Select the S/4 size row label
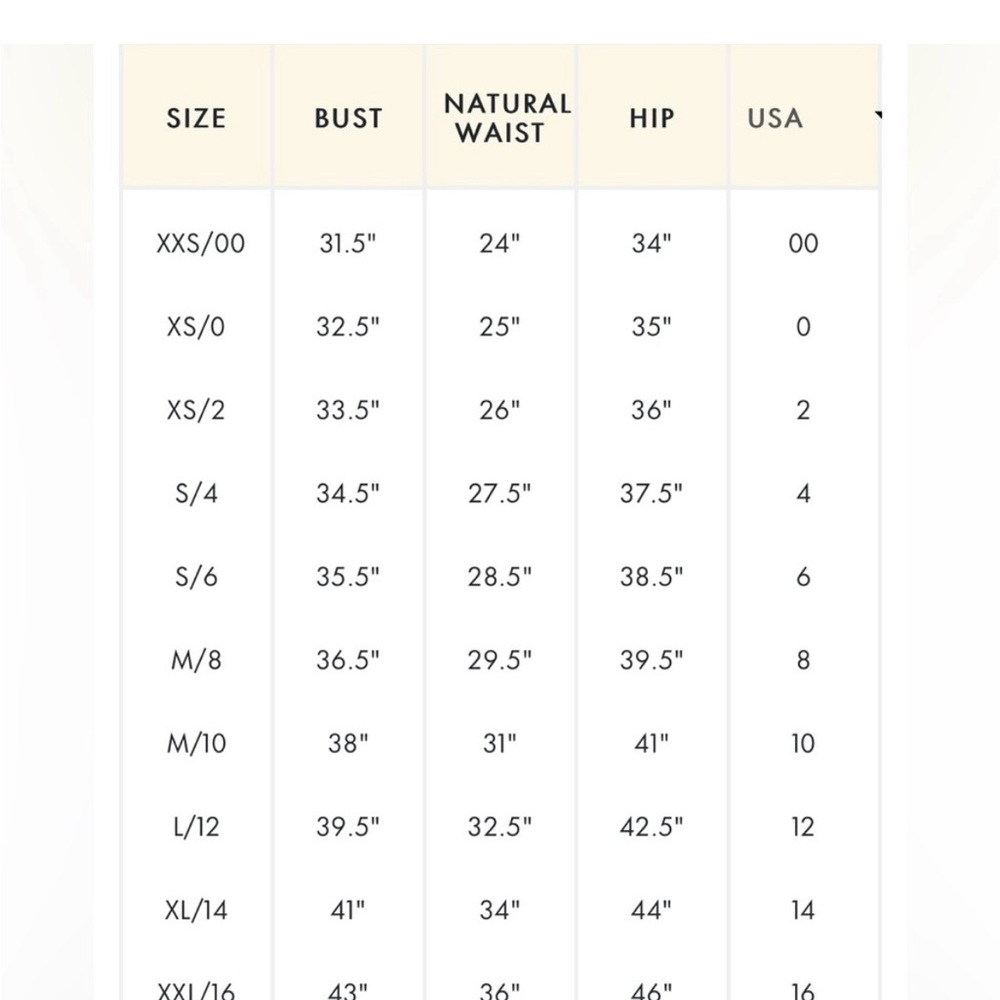This screenshot has height=1000, width=1000. [x=196, y=494]
